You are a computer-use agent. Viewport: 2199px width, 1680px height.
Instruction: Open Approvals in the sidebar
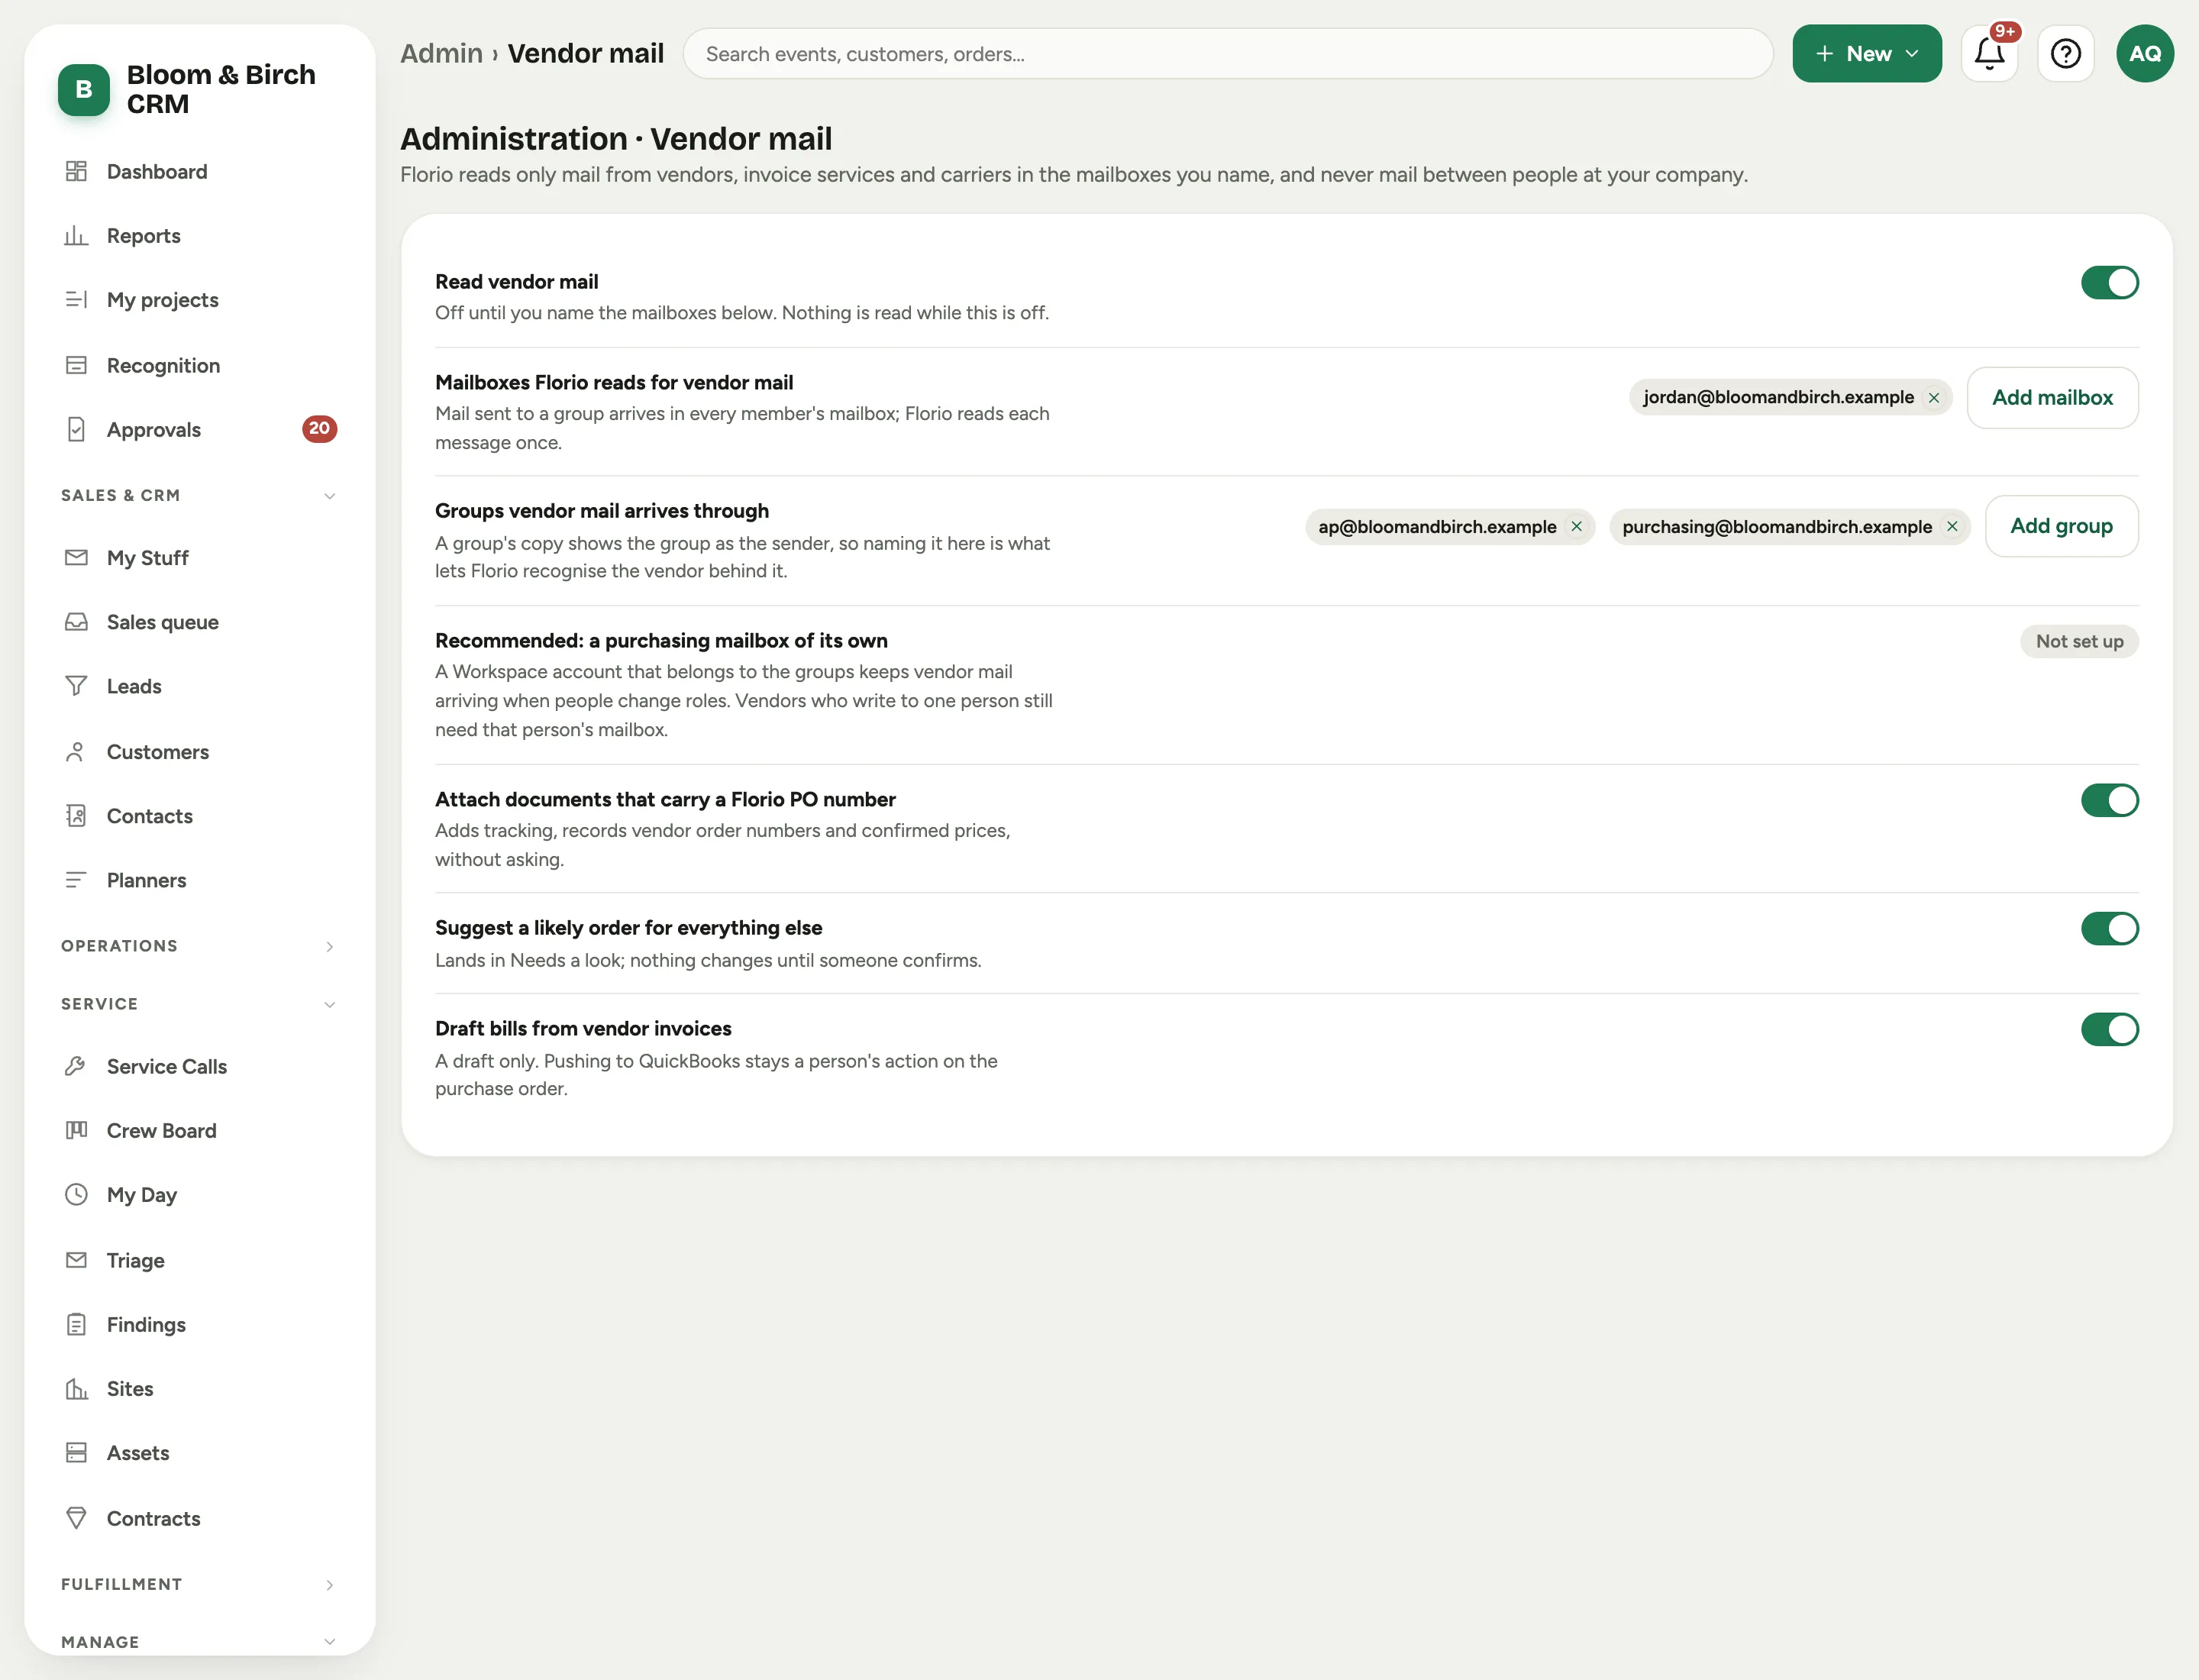(199, 430)
